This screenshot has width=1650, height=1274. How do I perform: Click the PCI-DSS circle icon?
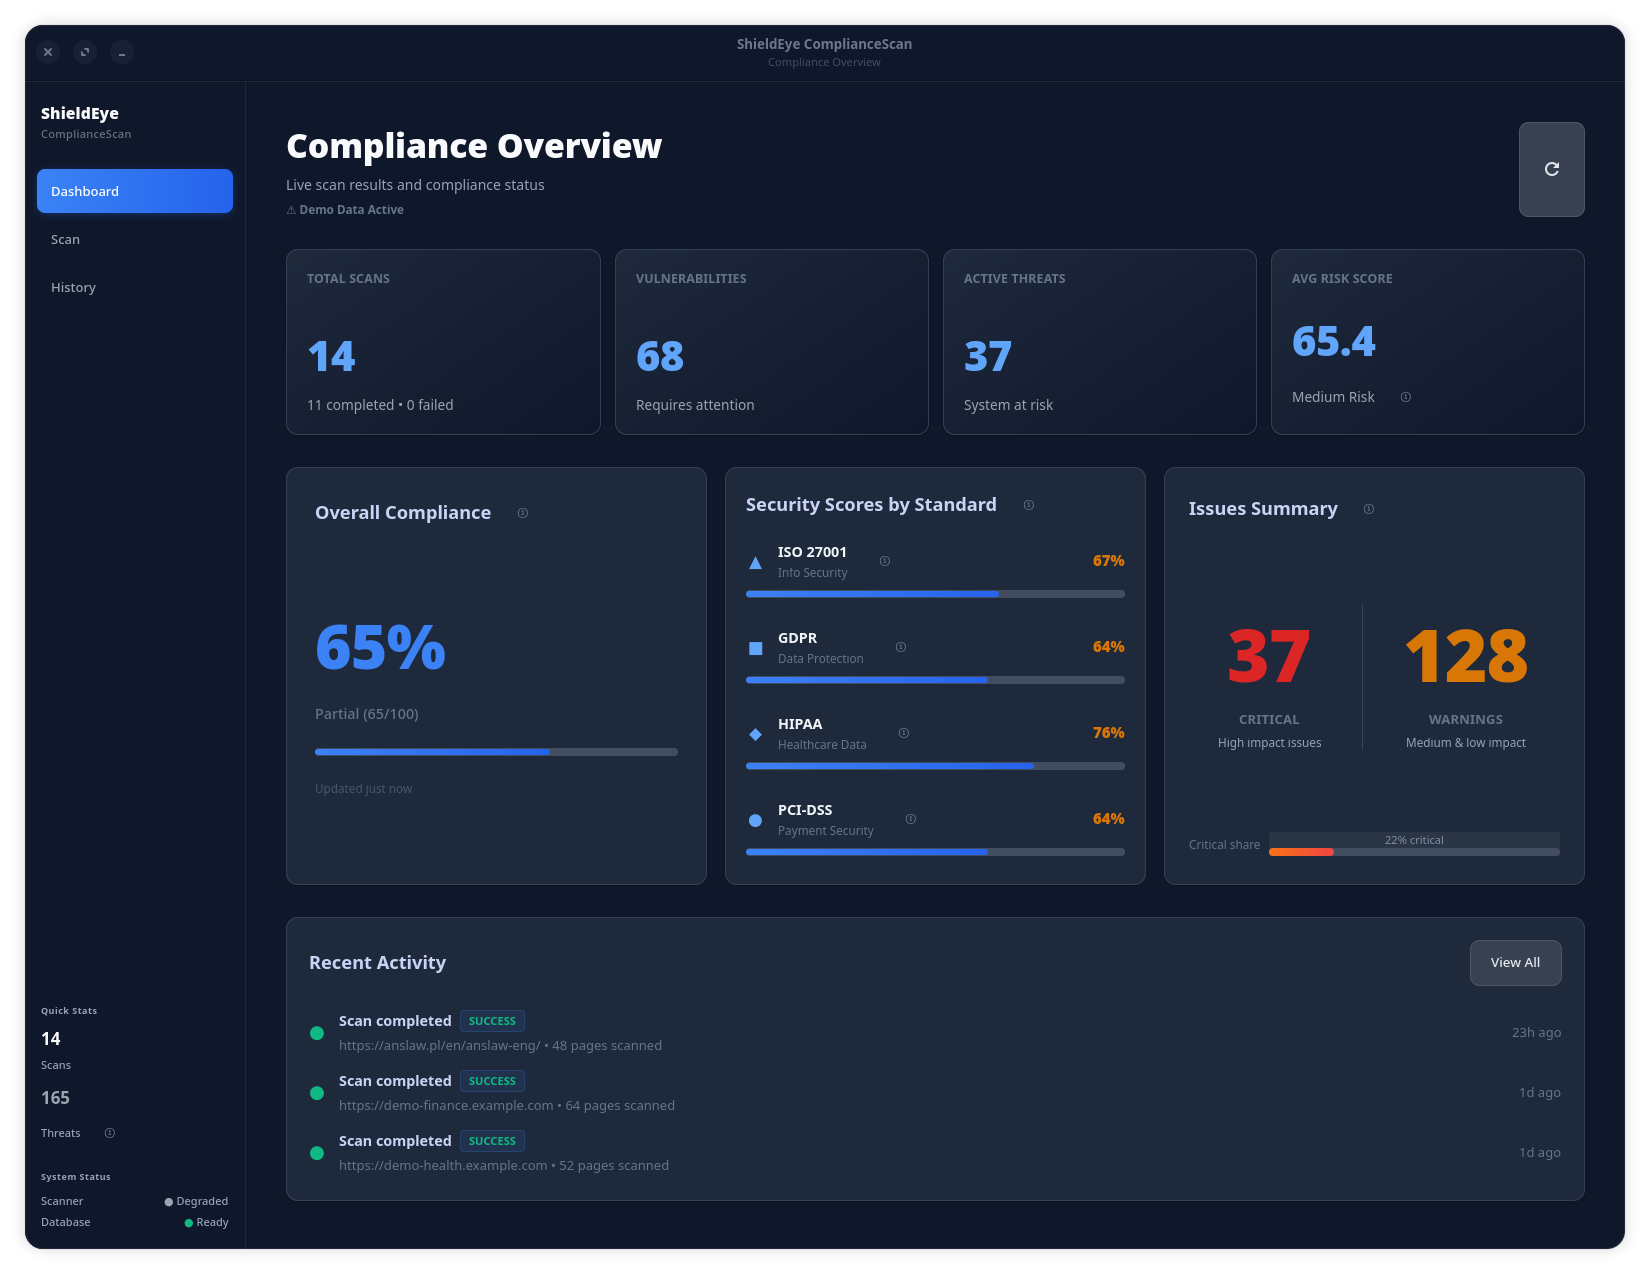click(x=756, y=821)
